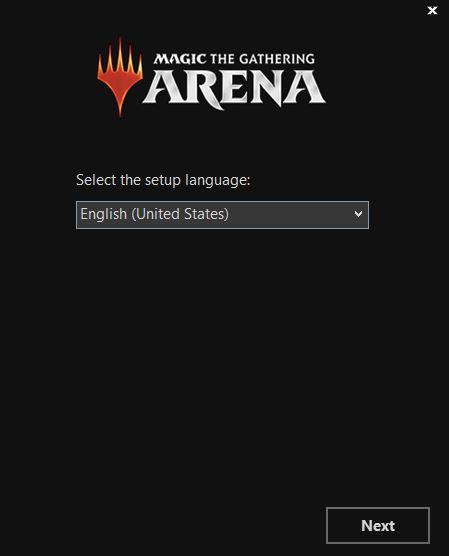The width and height of the screenshot is (449, 556).
Task: Dismiss the setup window via top-right X
Action: point(432,11)
